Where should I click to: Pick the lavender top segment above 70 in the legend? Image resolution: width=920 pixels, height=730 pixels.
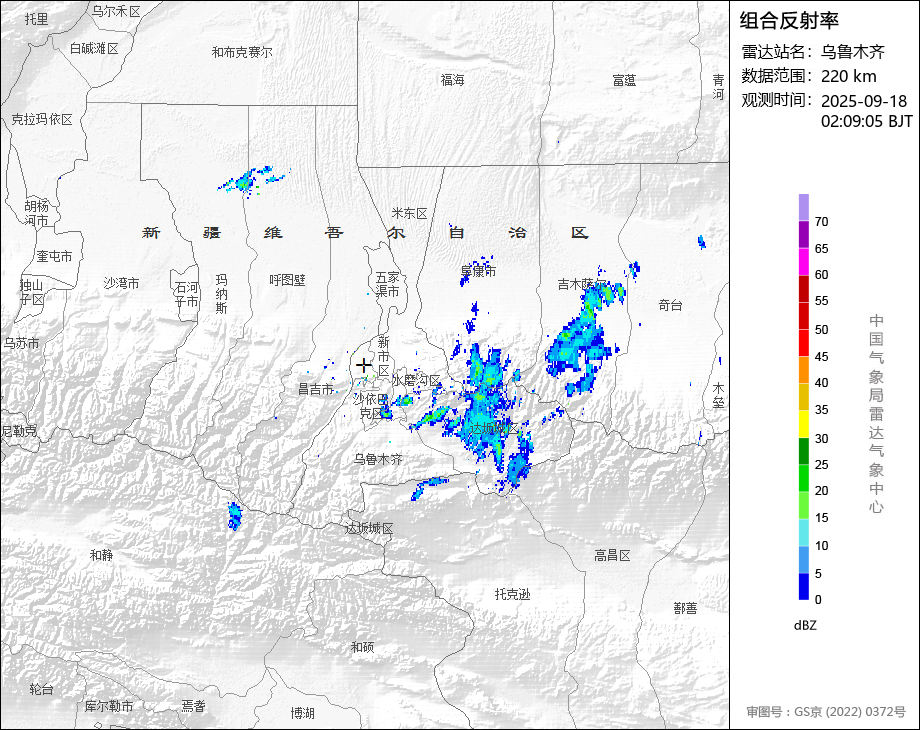[804, 207]
